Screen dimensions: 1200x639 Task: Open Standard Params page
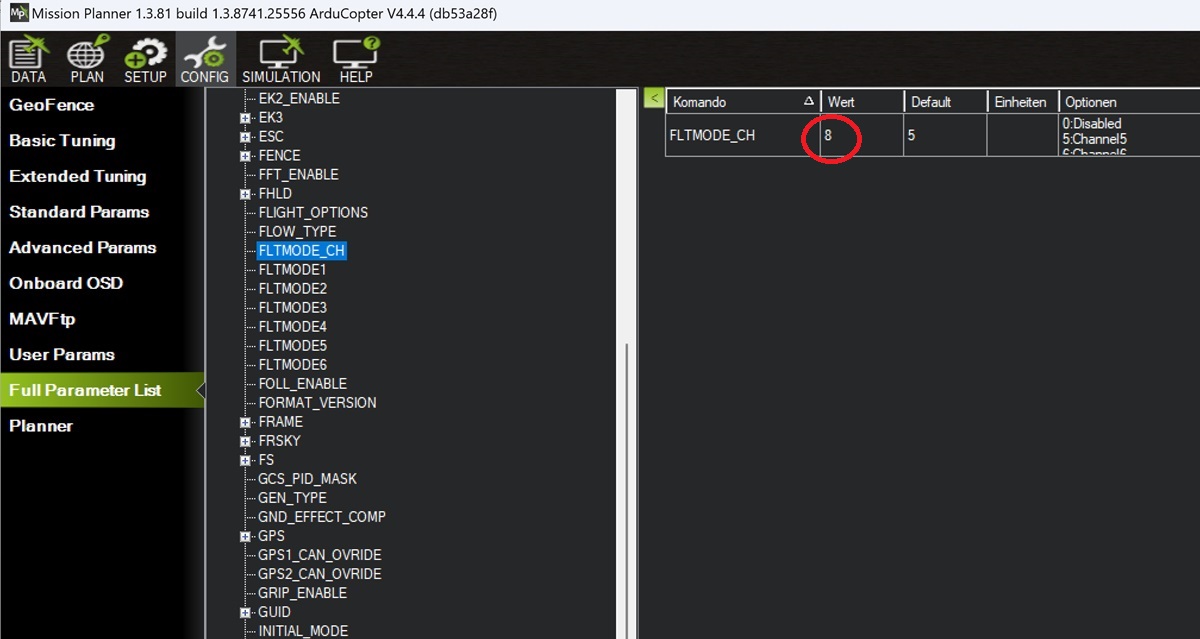[x=79, y=212]
